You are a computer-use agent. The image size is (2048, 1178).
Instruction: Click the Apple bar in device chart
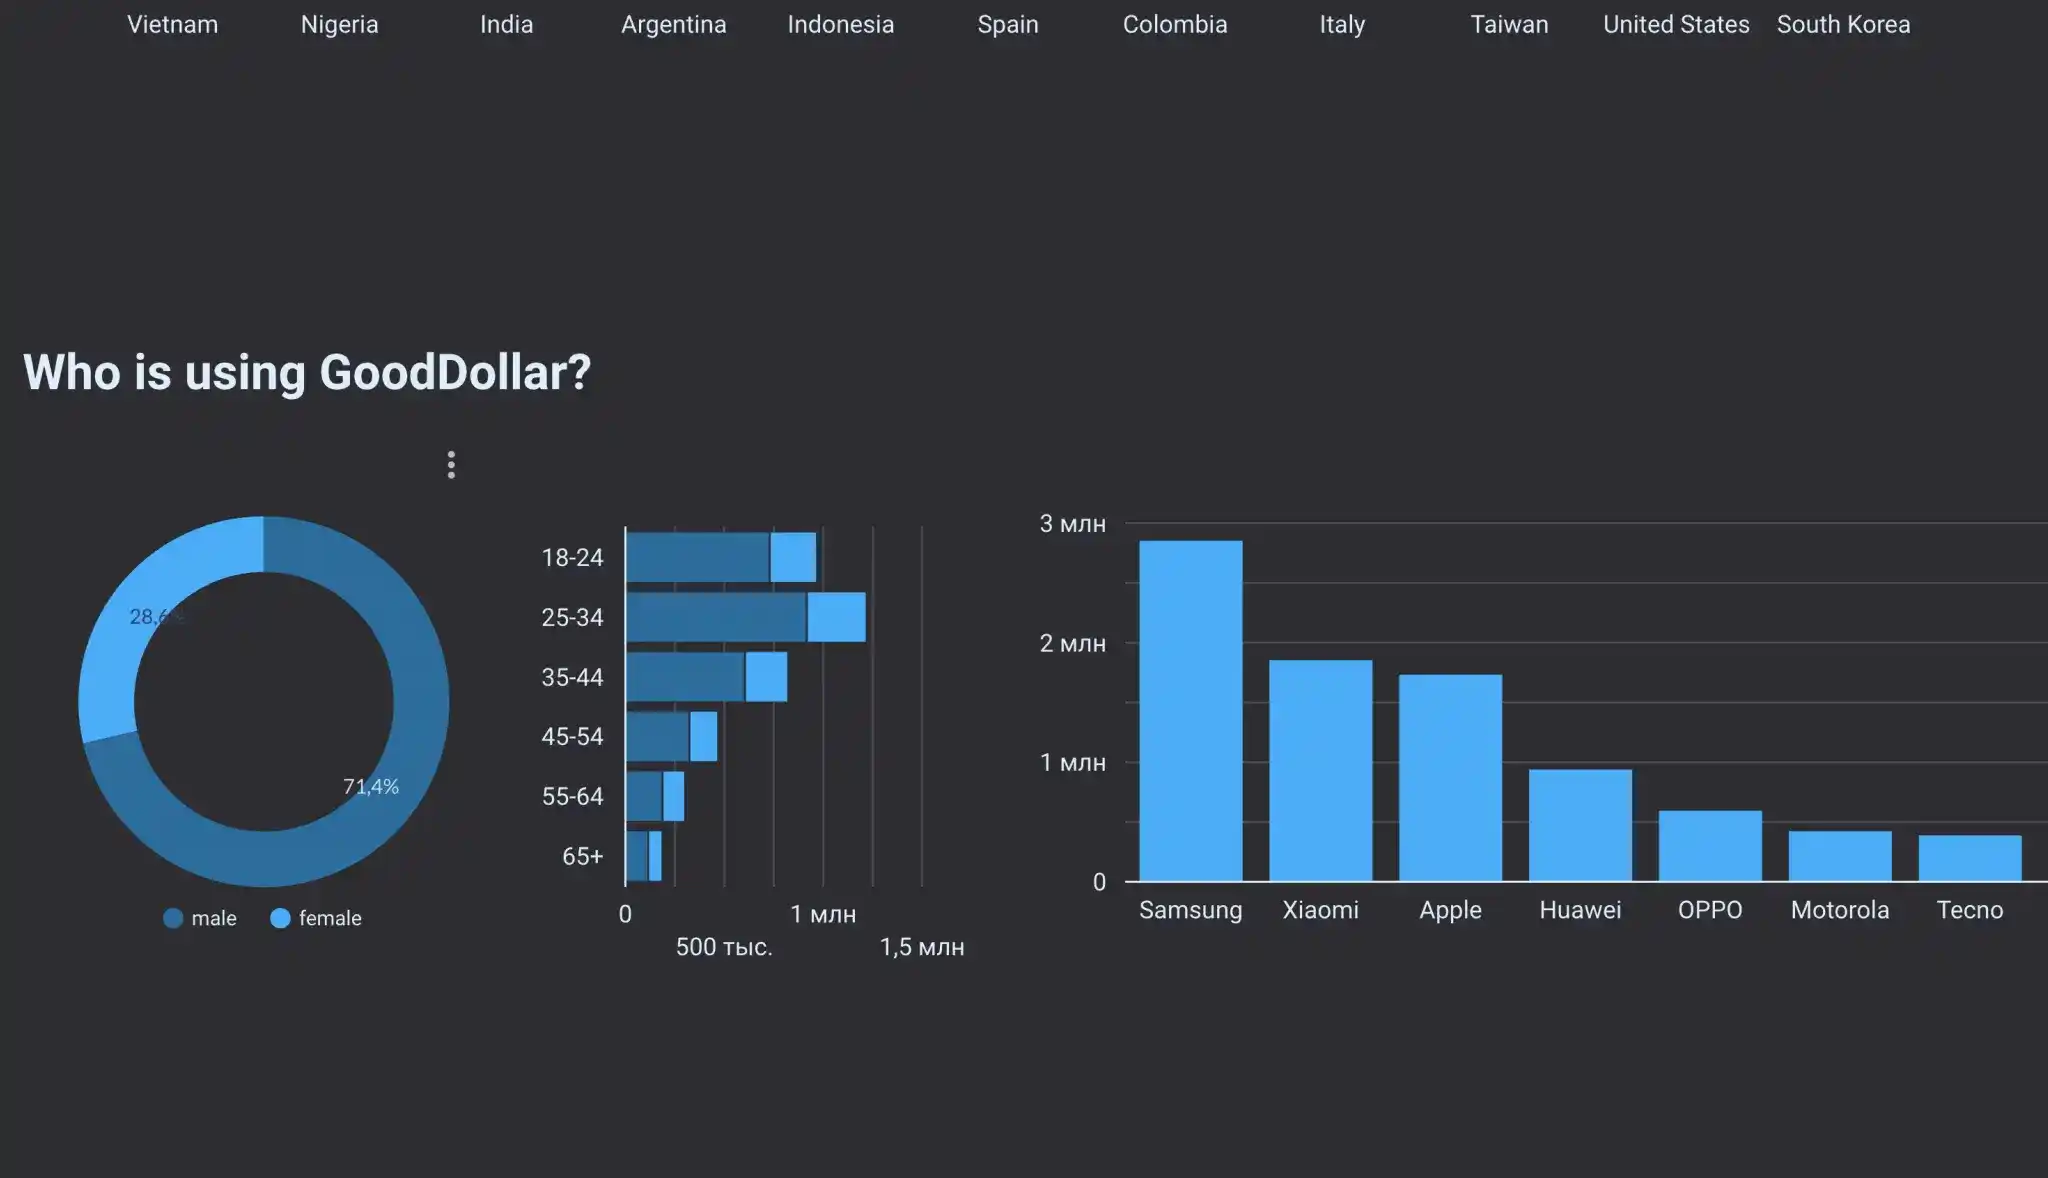click(1450, 778)
